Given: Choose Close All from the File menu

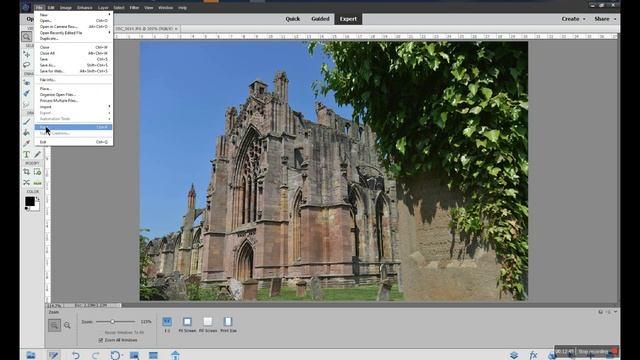Looking at the screenshot, I should [x=73, y=53].
